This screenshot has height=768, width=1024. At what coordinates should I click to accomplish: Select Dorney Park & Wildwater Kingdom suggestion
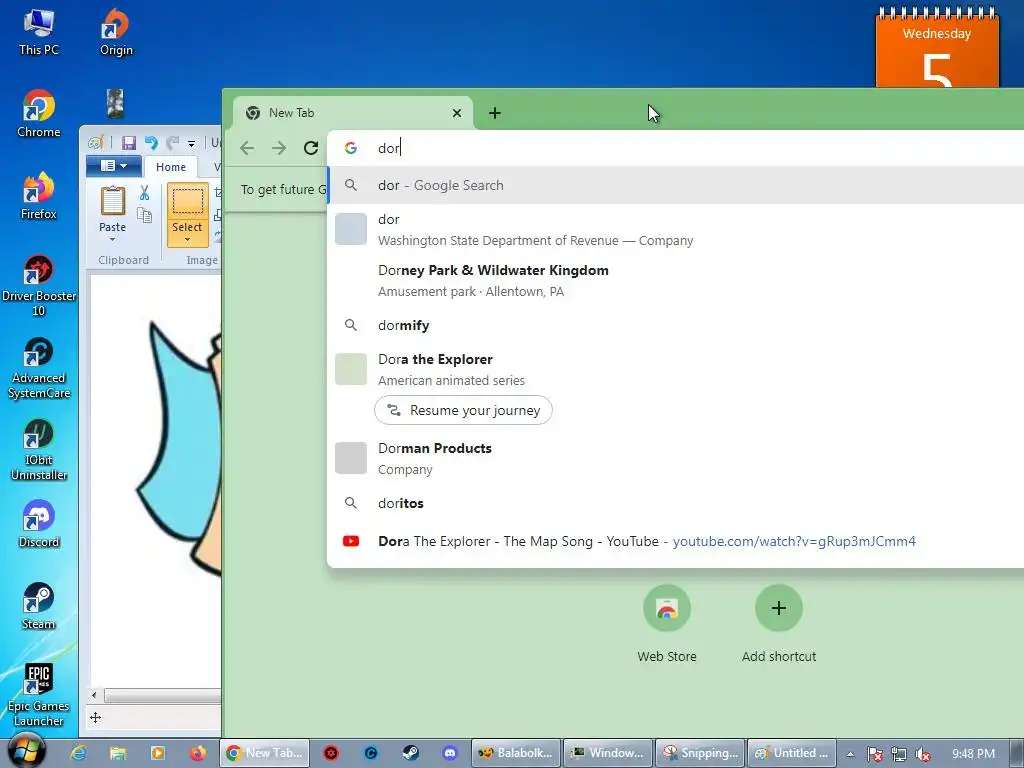(676, 280)
